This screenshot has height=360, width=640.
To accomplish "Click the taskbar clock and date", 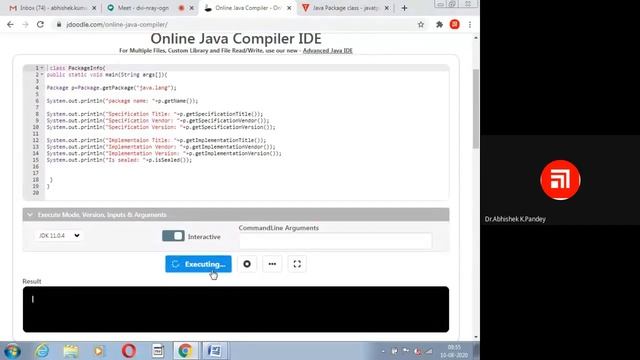I will pos(454,351).
